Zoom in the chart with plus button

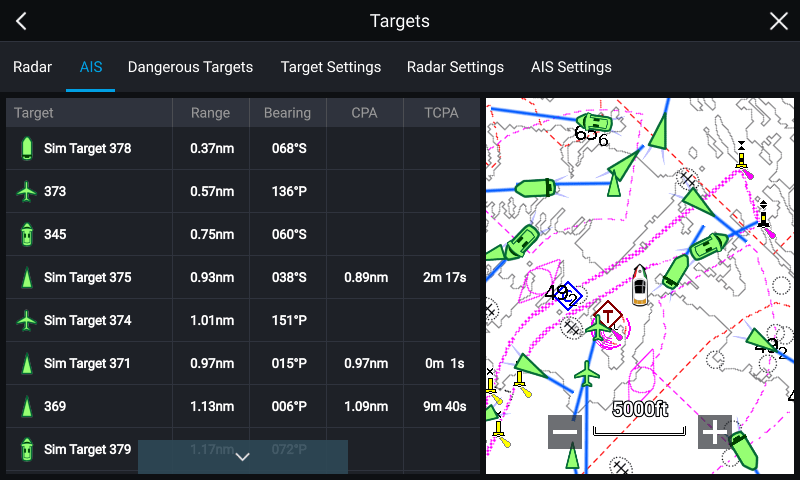[x=714, y=431]
